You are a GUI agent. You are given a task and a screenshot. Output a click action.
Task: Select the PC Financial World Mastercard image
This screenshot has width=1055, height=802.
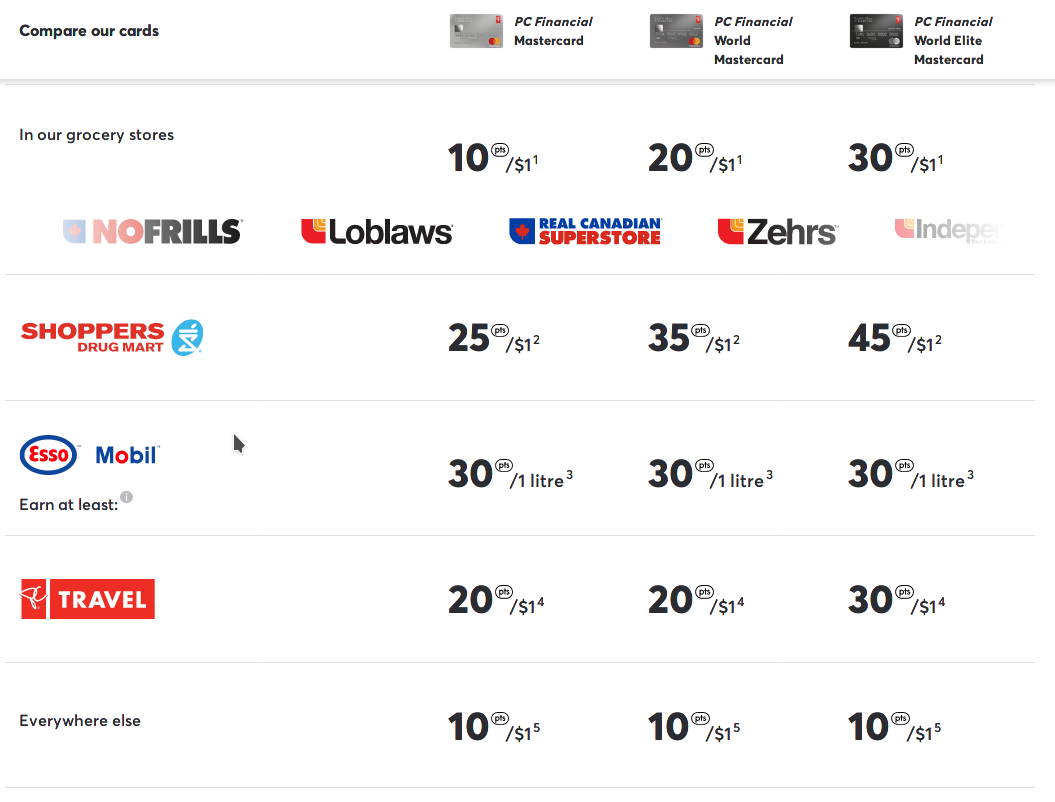676,31
